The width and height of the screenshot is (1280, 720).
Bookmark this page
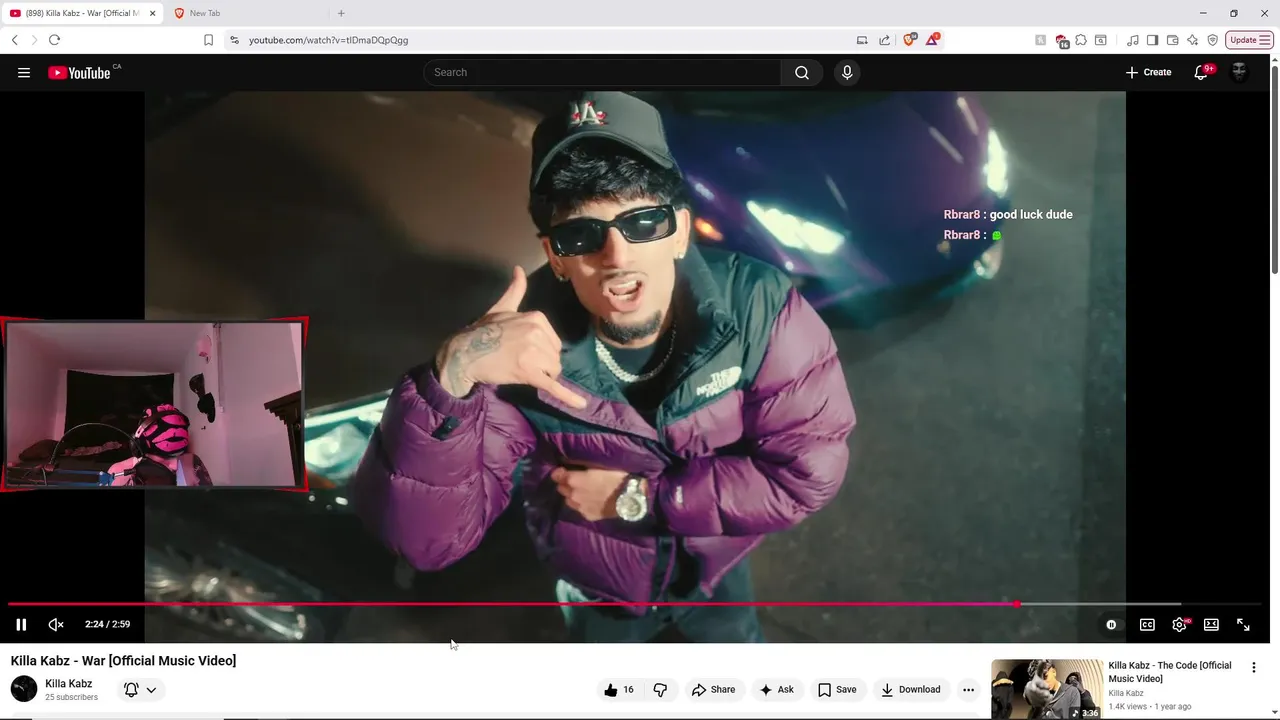coord(208,40)
